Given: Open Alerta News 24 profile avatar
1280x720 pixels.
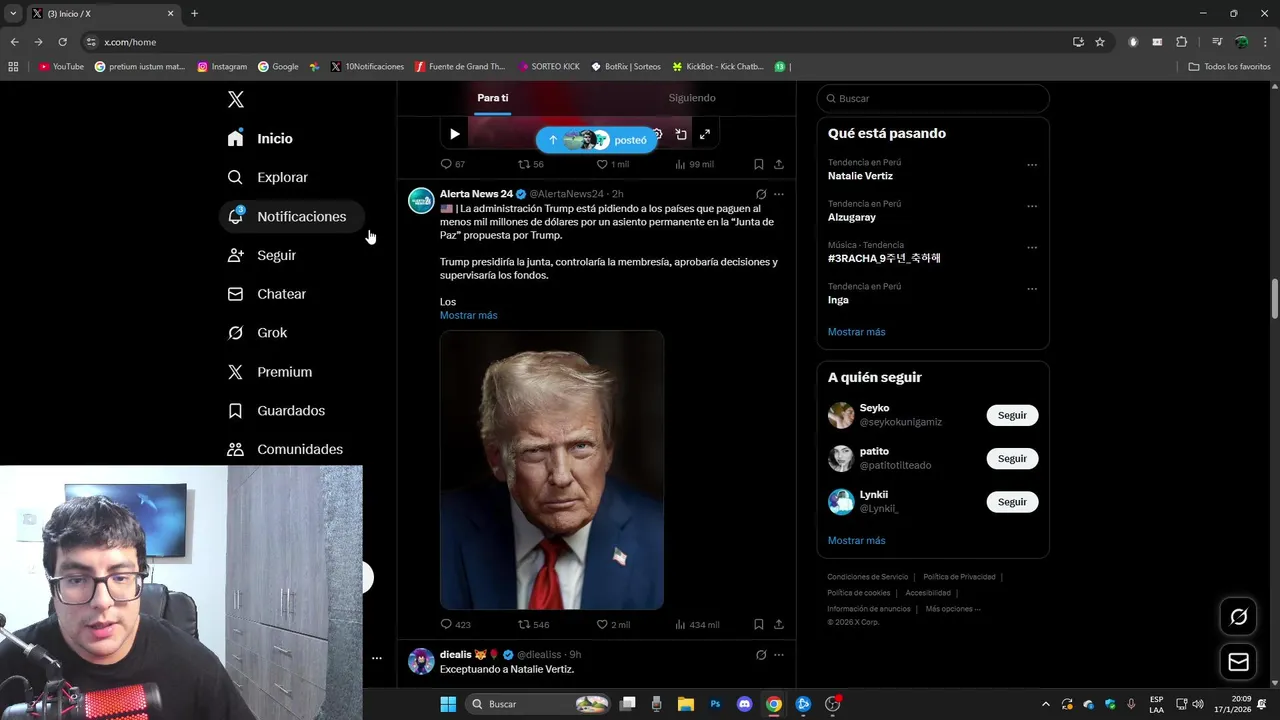Looking at the screenshot, I should click(x=421, y=200).
